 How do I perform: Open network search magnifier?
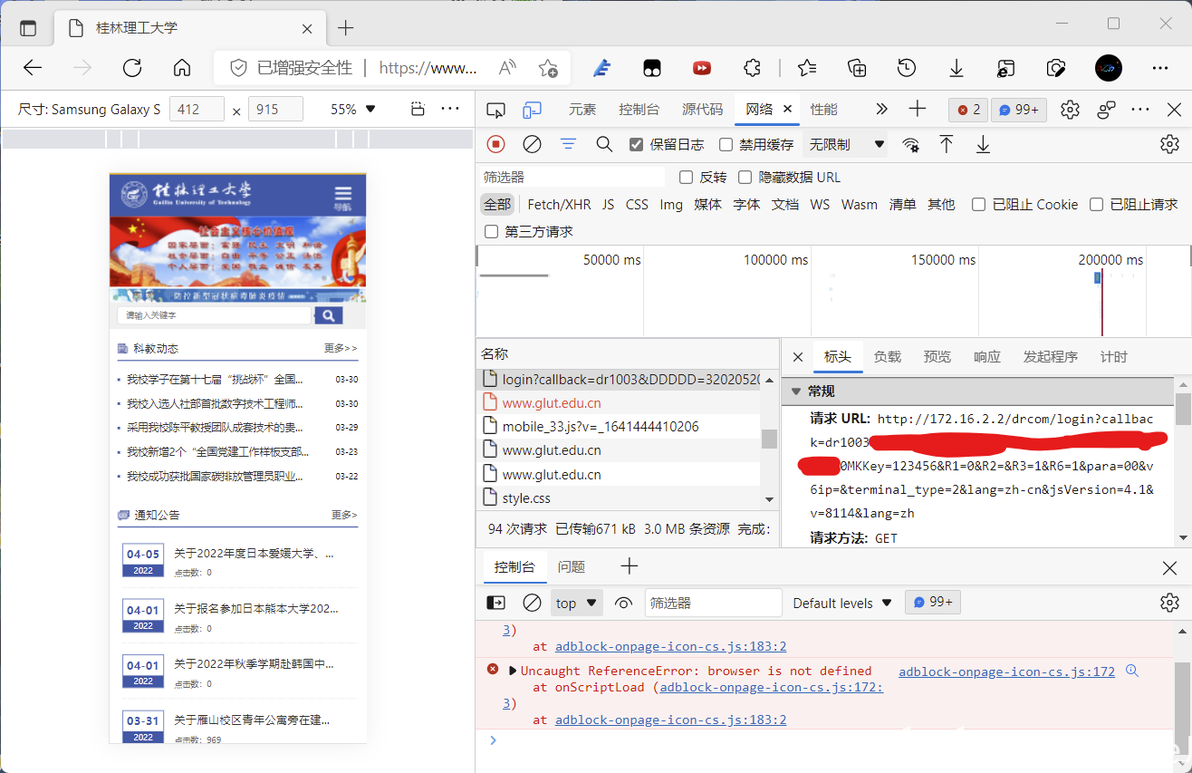[x=604, y=144]
